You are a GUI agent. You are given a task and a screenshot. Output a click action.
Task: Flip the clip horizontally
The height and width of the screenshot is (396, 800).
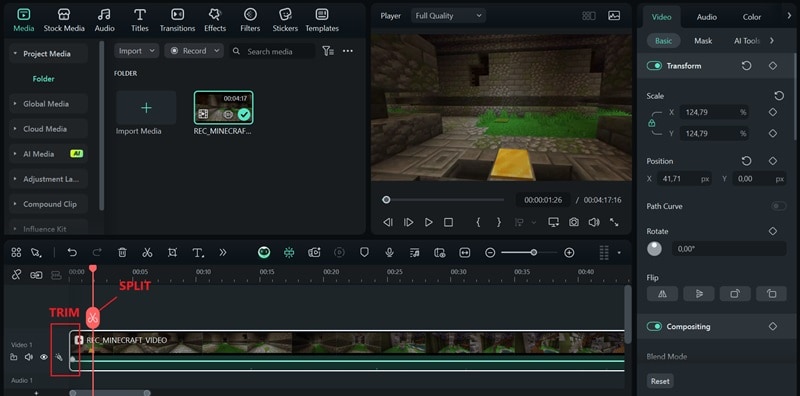662,294
